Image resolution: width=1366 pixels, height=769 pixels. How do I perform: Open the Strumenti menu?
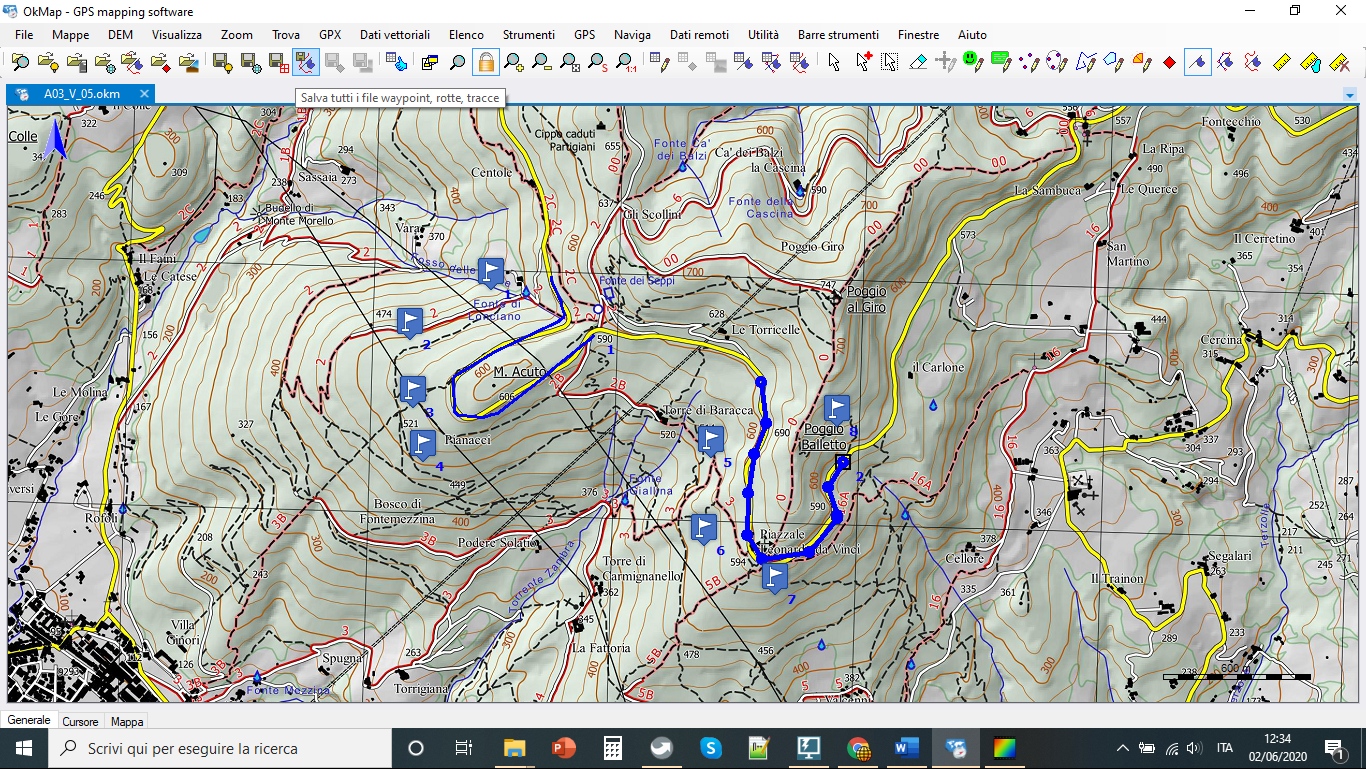coord(529,35)
